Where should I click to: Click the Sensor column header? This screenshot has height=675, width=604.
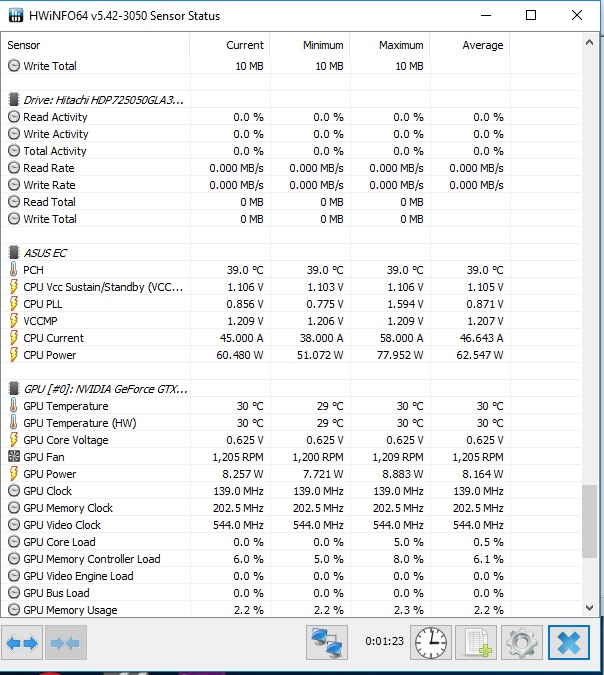(x=24, y=45)
